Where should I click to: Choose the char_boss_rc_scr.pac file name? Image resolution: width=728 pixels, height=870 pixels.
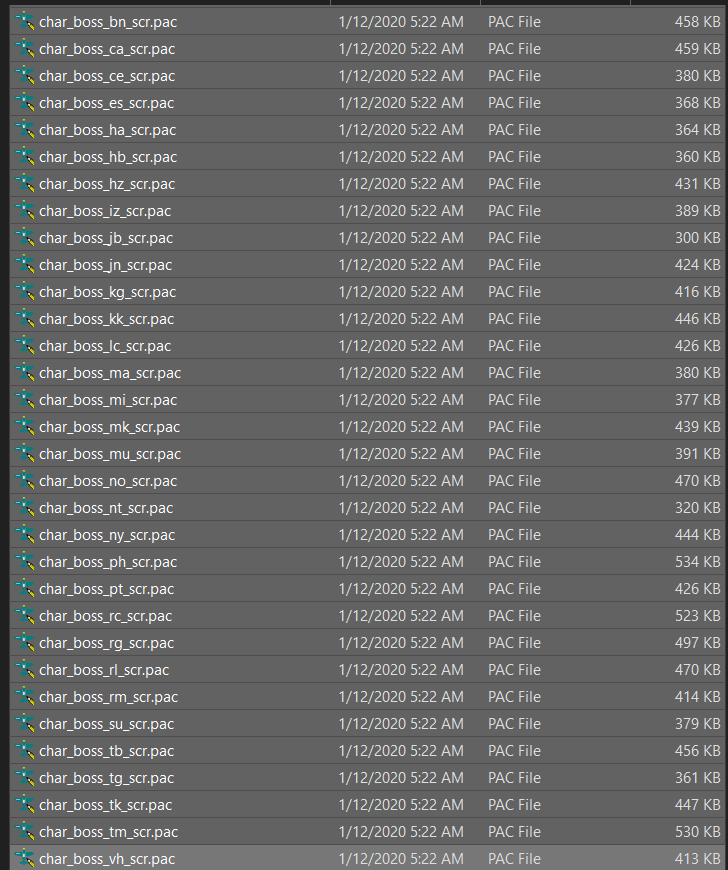pyautogui.click(x=105, y=615)
